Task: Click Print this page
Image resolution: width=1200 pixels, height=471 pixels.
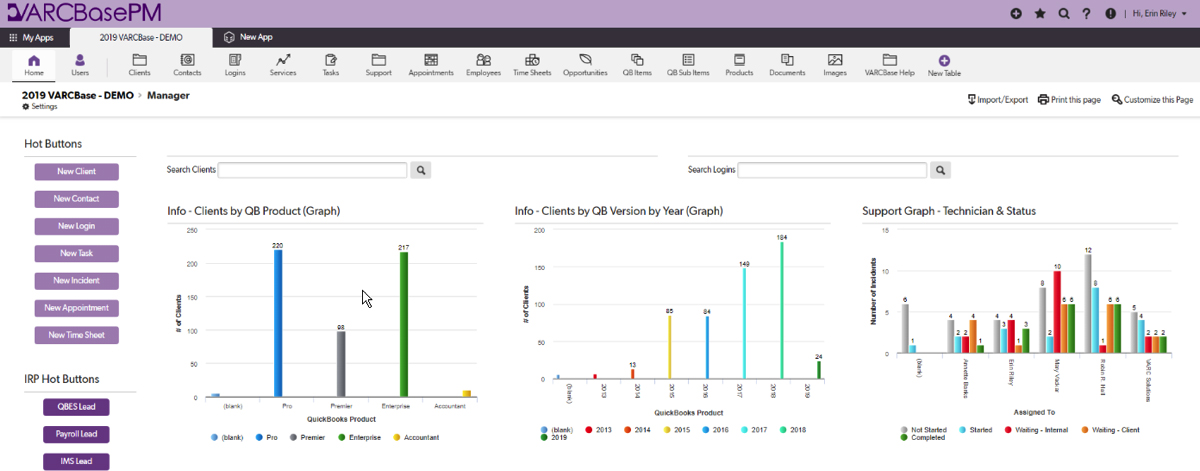Action: (1069, 100)
